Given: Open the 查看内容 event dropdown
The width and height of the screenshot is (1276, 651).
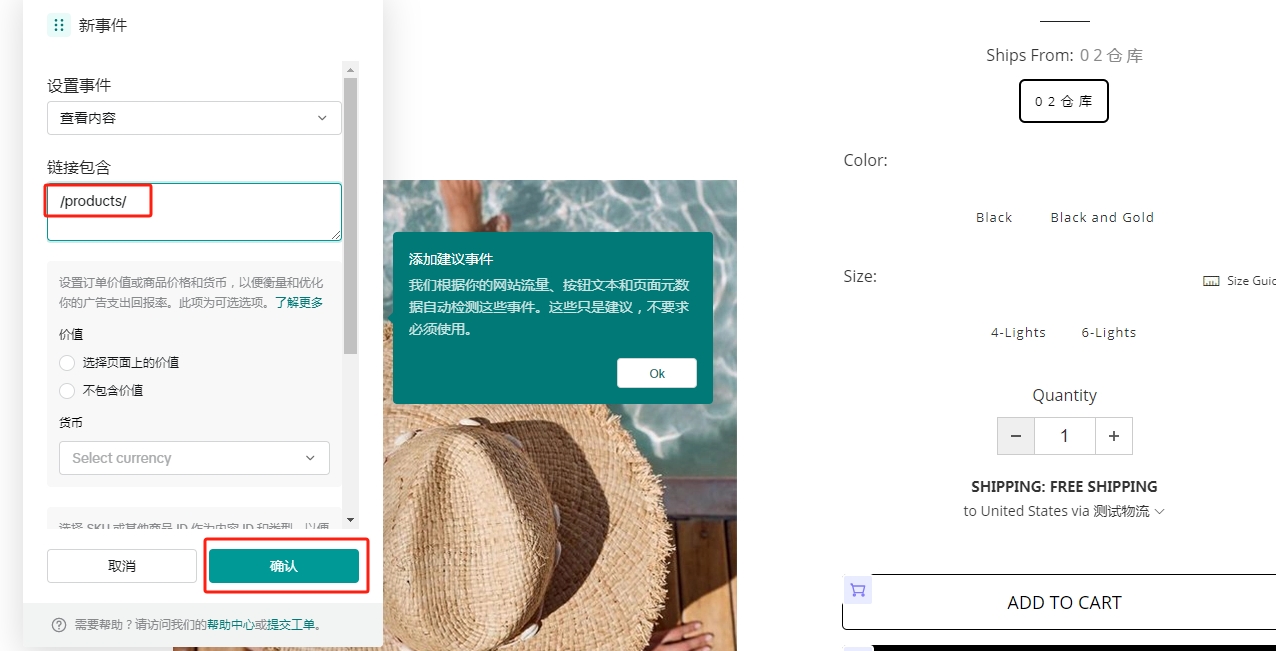Looking at the screenshot, I should tap(194, 118).
